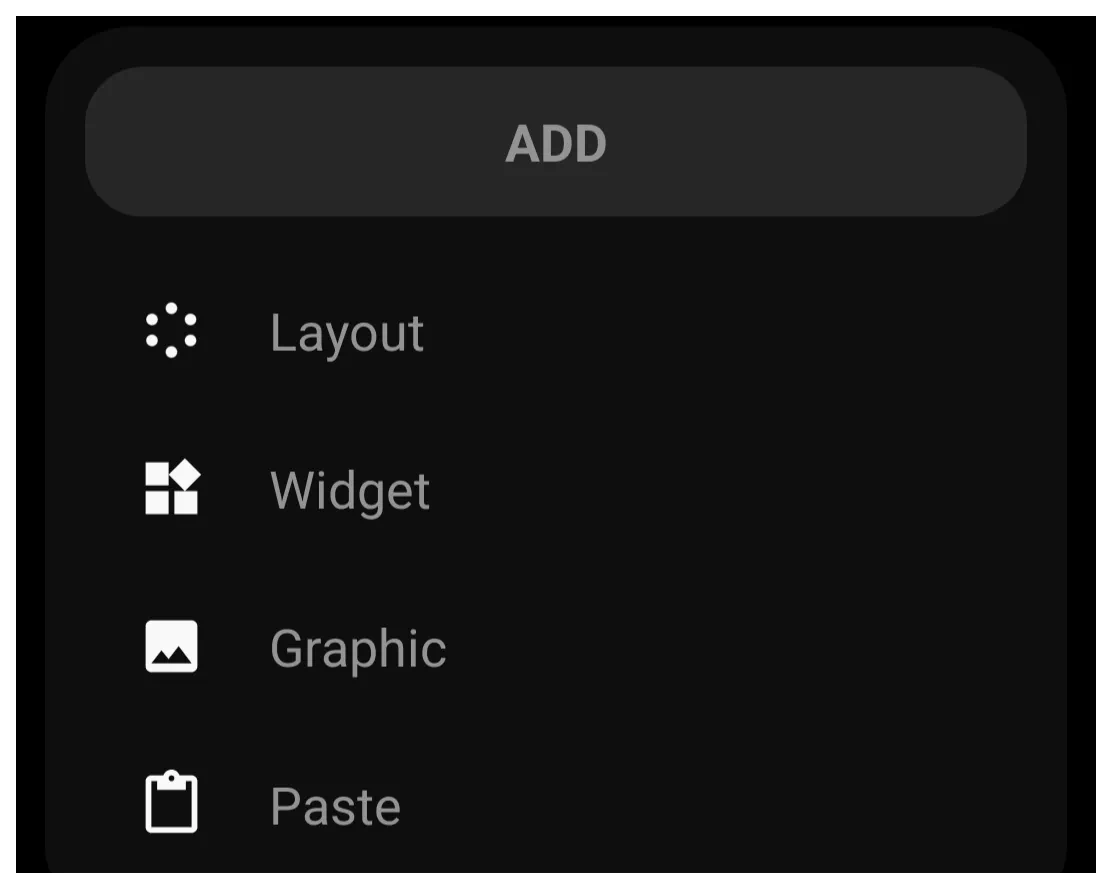Open the Graphic menu entry
Image resolution: width=1112 pixels, height=889 pixels.
556,647
